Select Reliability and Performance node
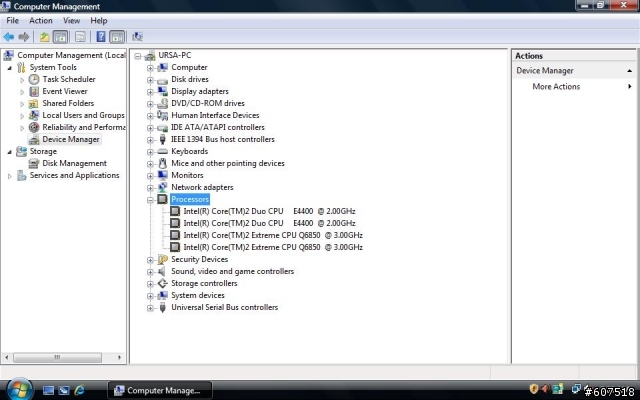 pyautogui.click(x=84, y=127)
